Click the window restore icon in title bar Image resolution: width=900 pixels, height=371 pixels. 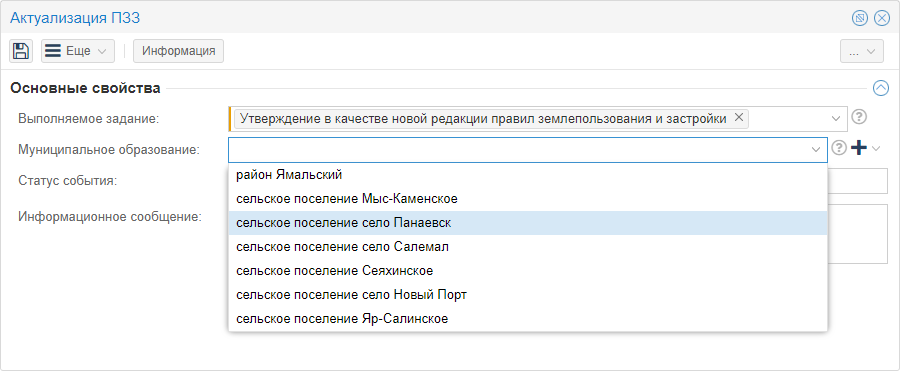(859, 18)
